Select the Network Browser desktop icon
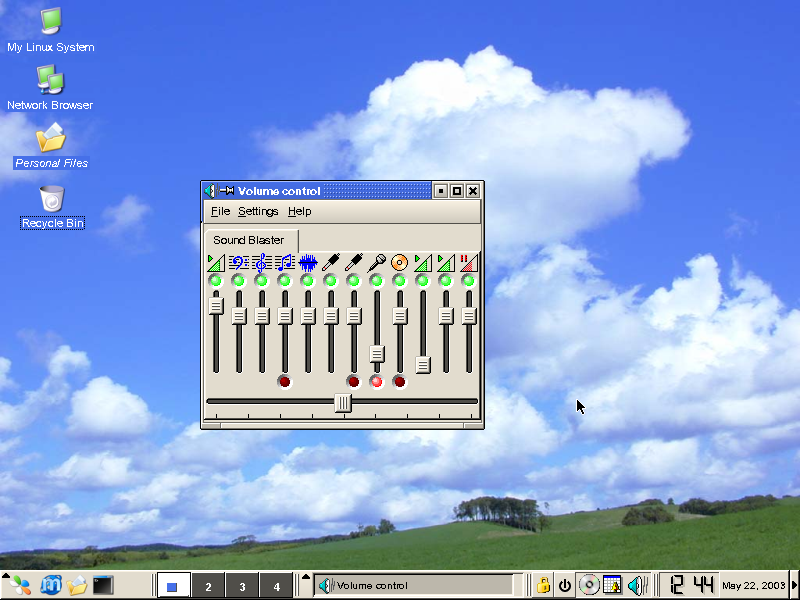Screen dimensions: 800x600 [x=50, y=80]
